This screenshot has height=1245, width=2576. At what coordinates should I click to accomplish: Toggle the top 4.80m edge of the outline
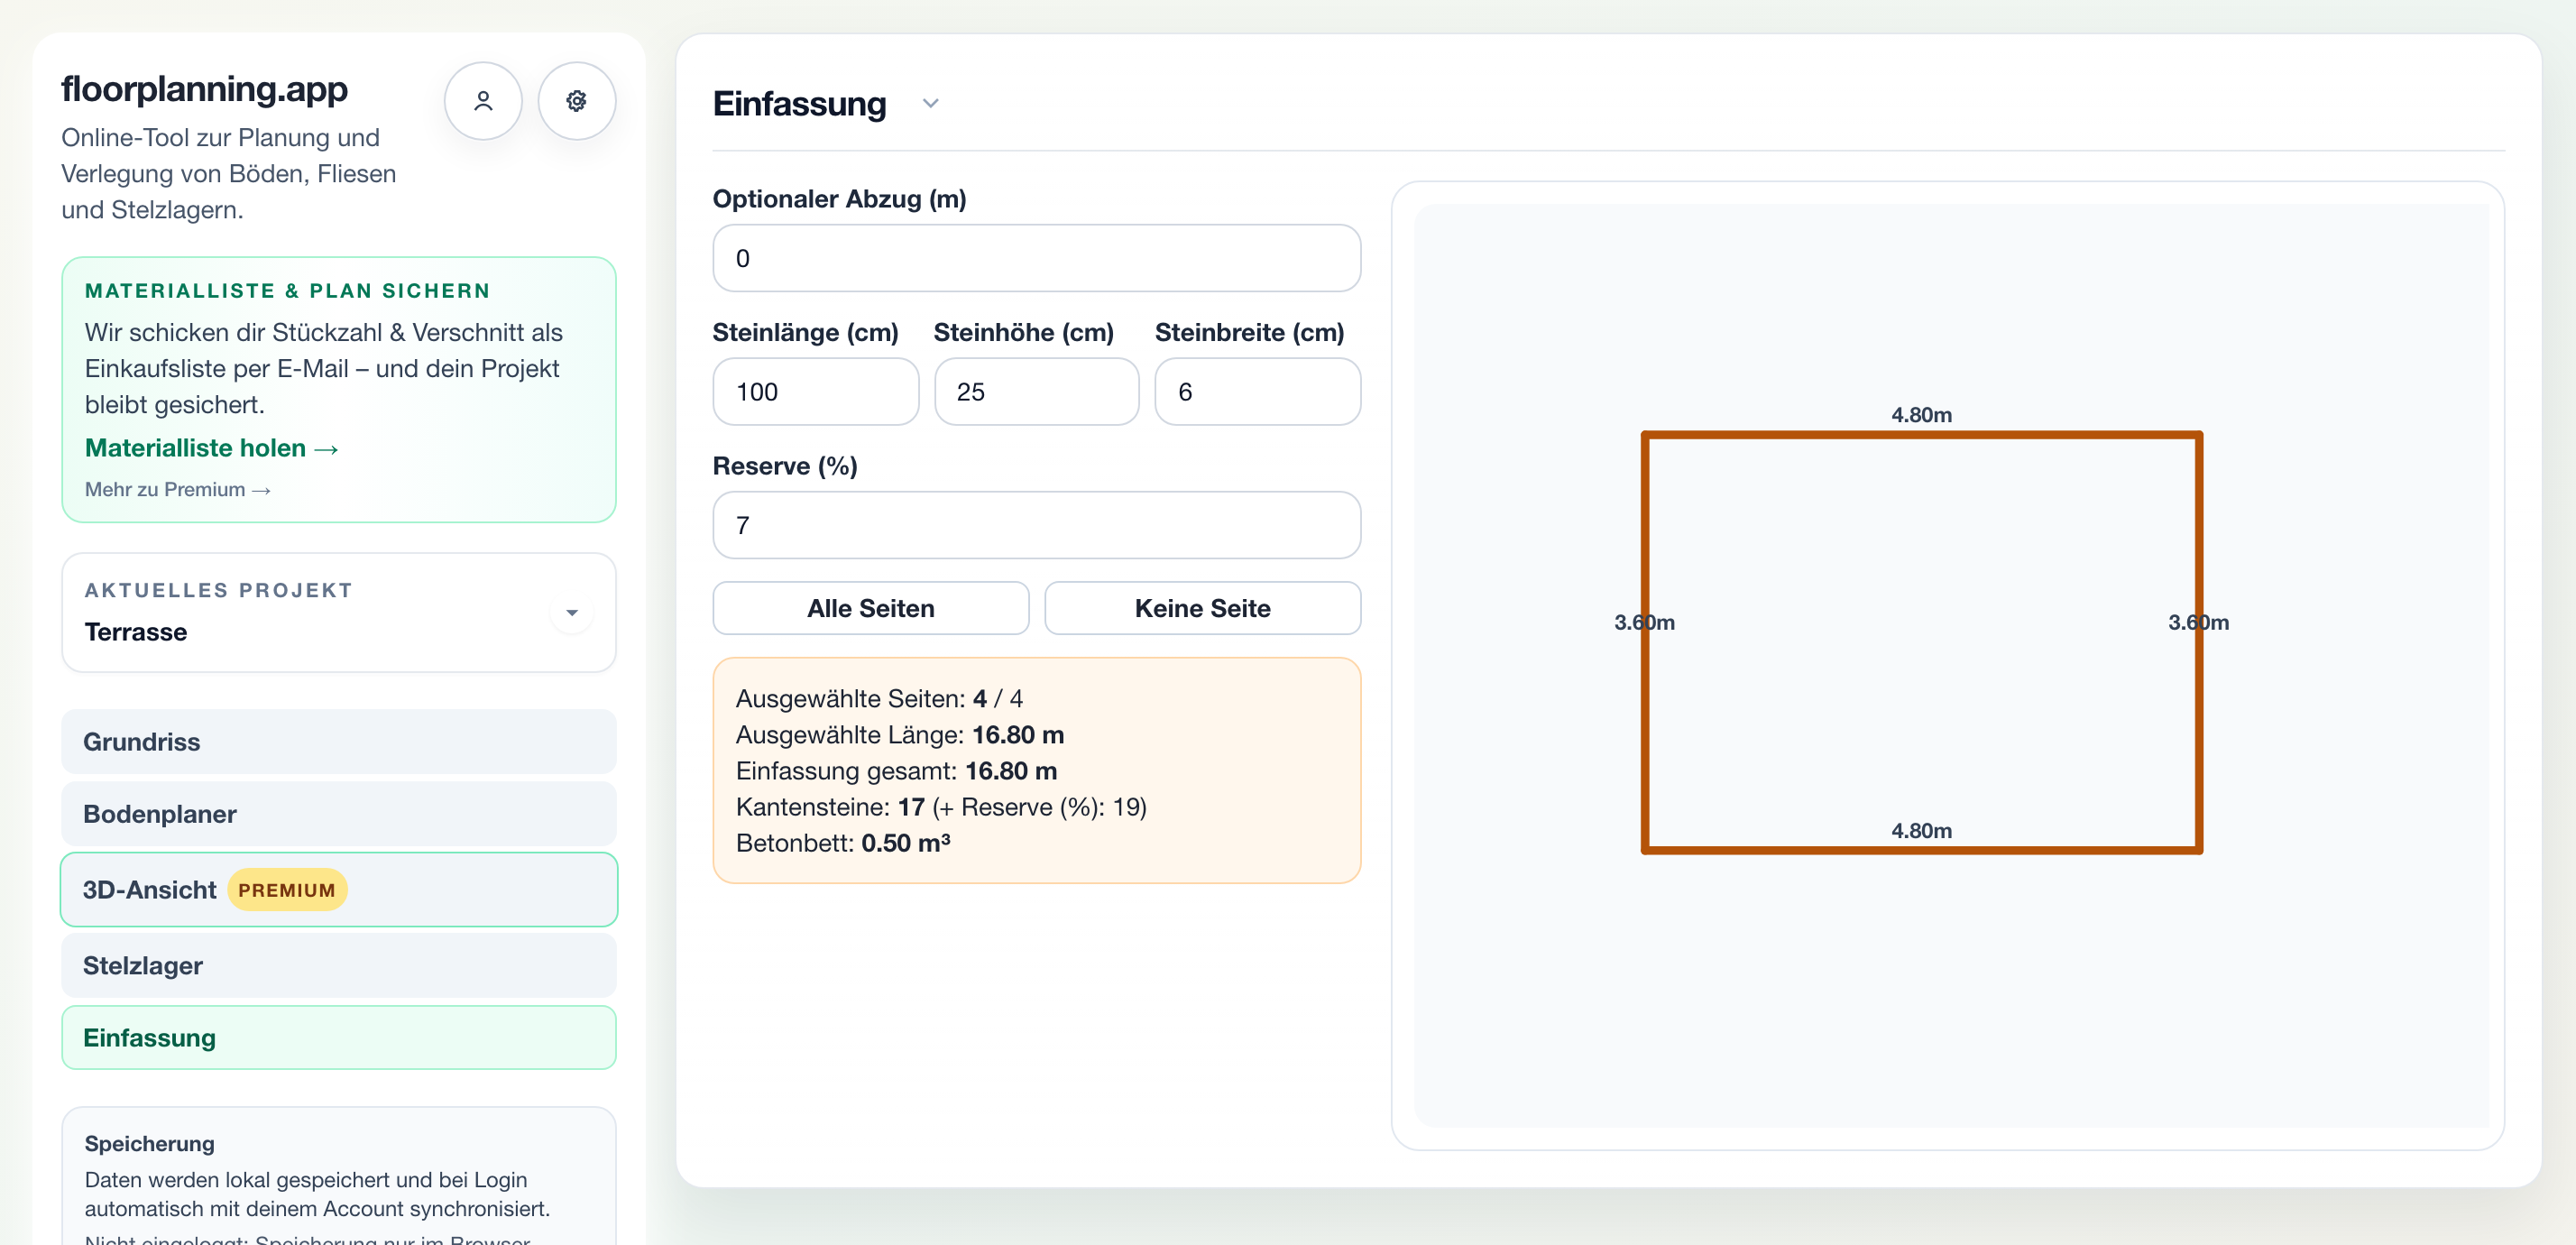1921,435
